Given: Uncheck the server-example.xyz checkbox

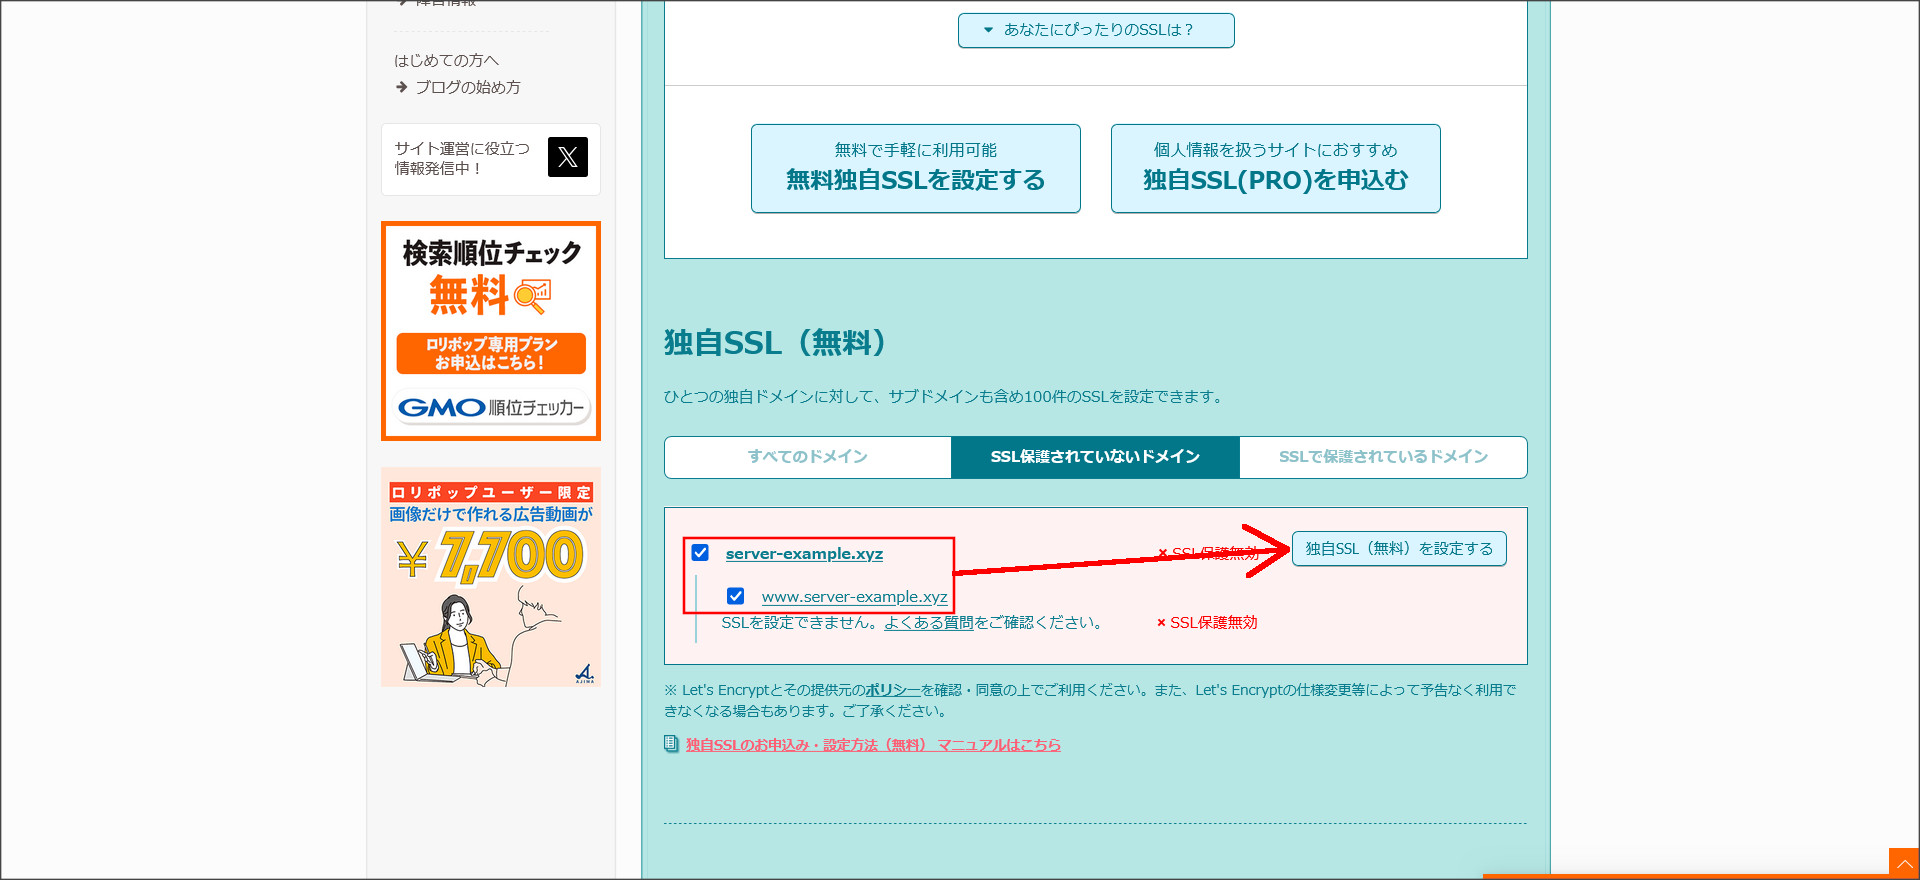Looking at the screenshot, I should (700, 553).
